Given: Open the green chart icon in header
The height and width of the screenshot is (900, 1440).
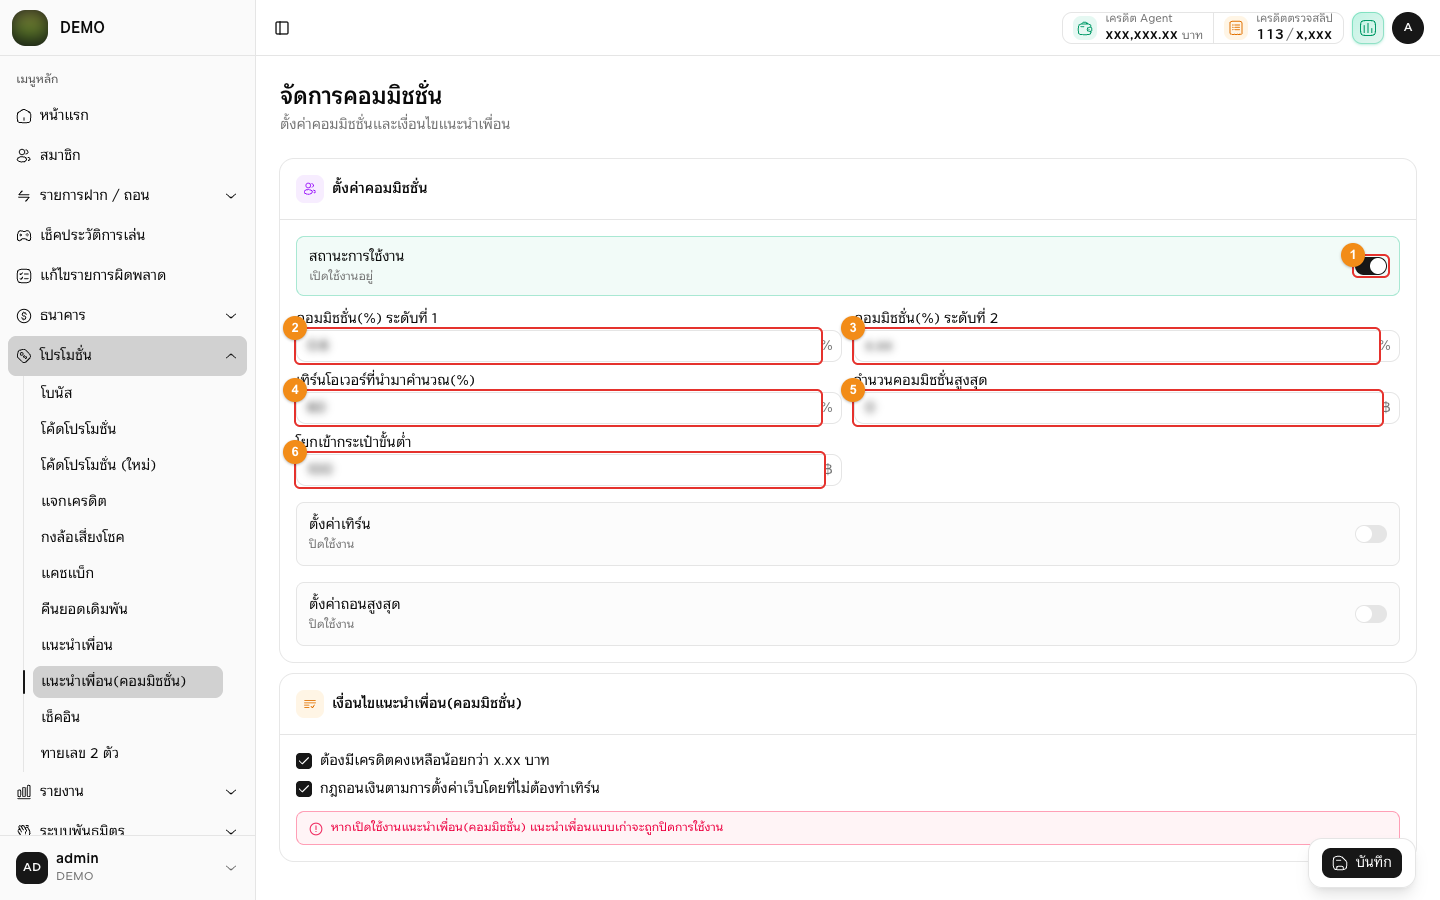Looking at the screenshot, I should click(1368, 28).
